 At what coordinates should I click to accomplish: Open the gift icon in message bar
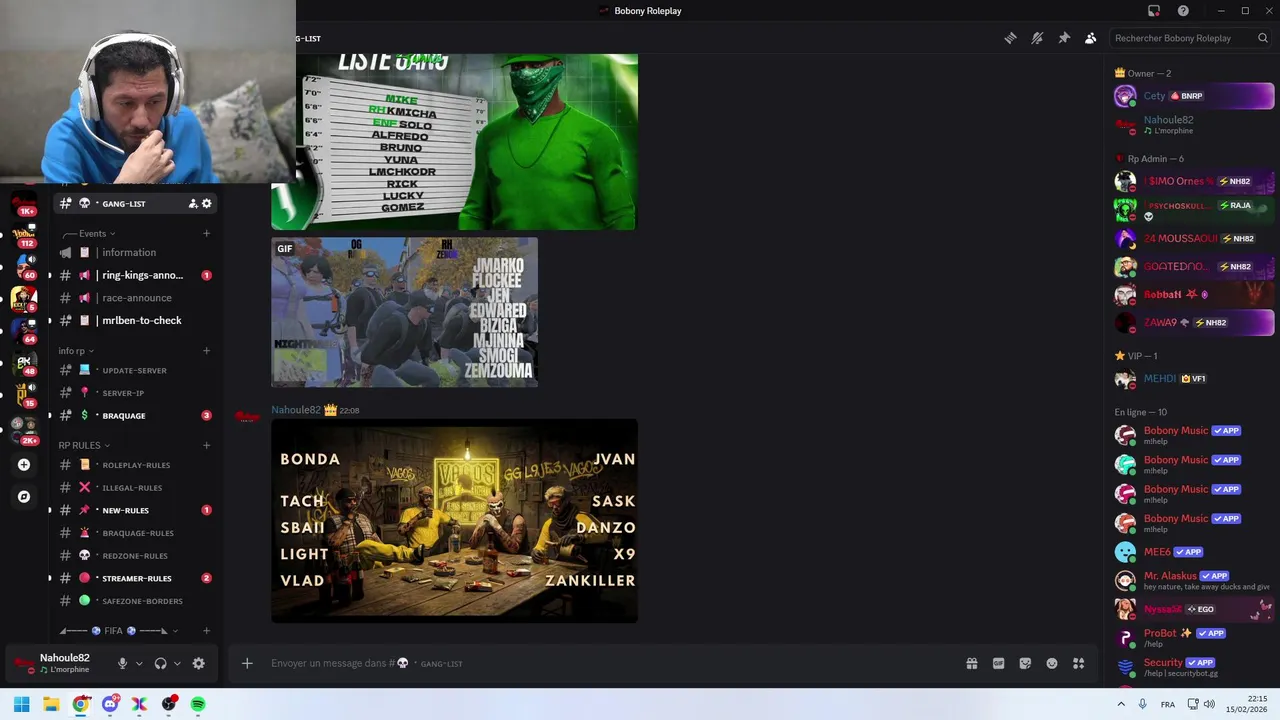tap(971, 663)
